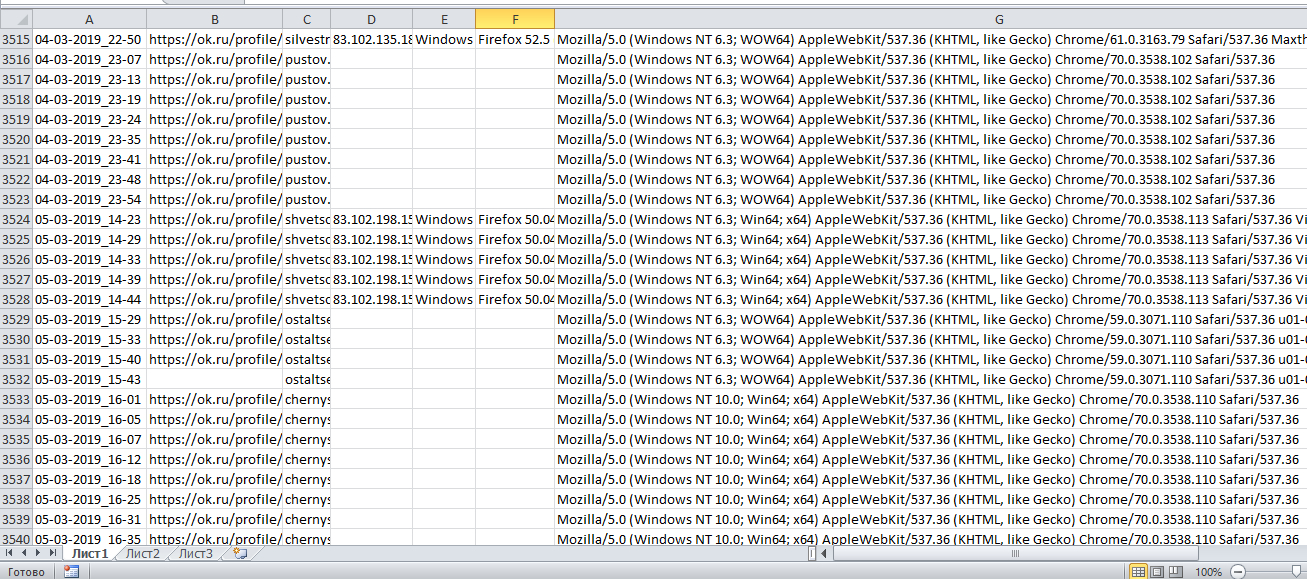Switch to Page Layout view in status bar
1307x579 pixels.
(1157, 571)
